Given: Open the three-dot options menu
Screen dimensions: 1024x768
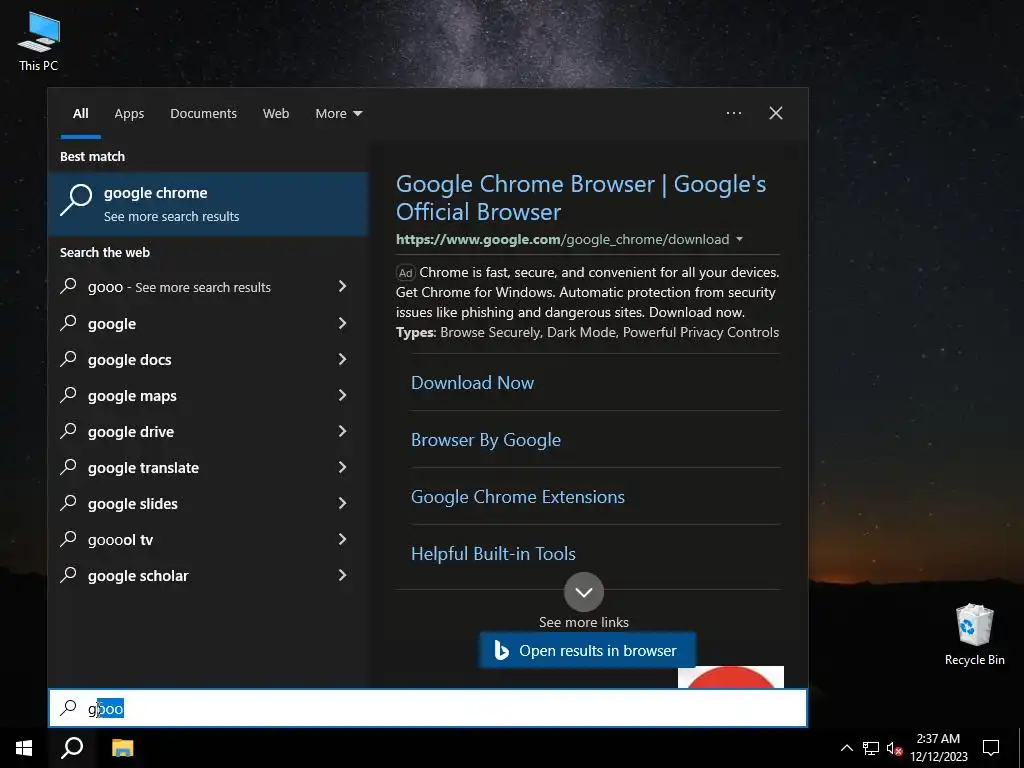Looking at the screenshot, I should pos(734,113).
